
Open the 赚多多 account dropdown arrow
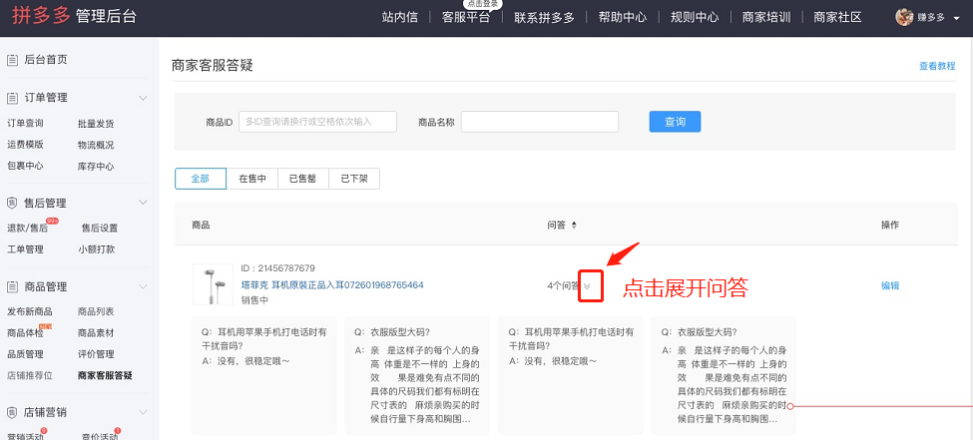tap(956, 19)
